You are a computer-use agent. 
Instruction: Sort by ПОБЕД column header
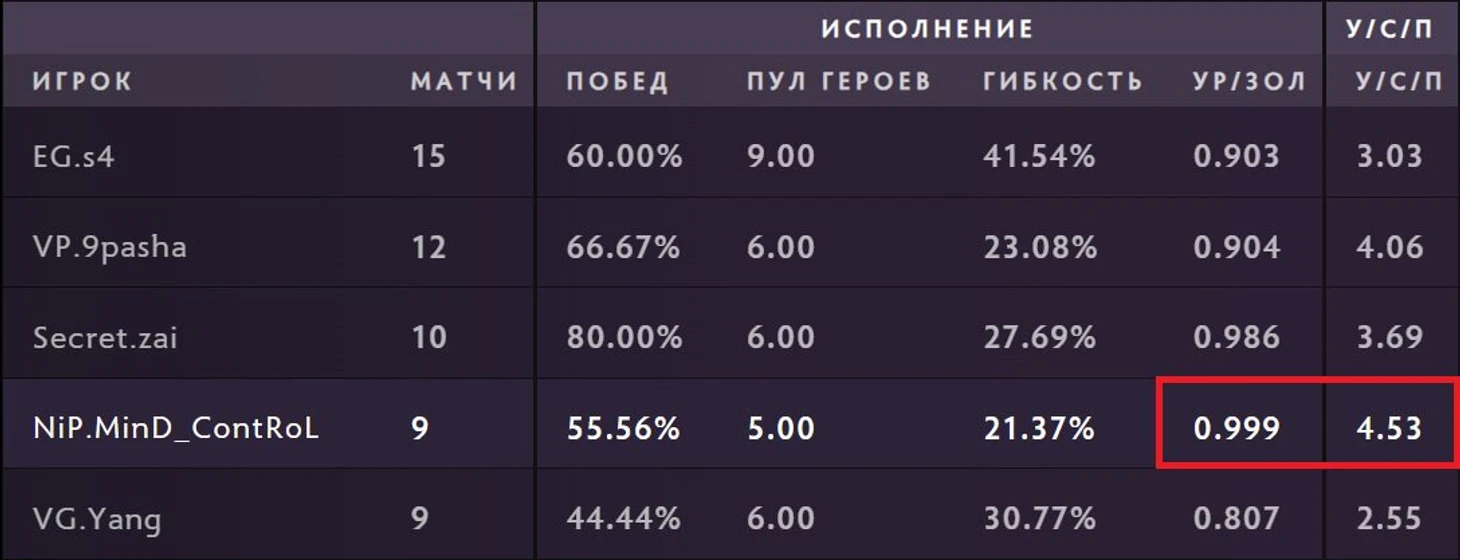click(x=617, y=82)
